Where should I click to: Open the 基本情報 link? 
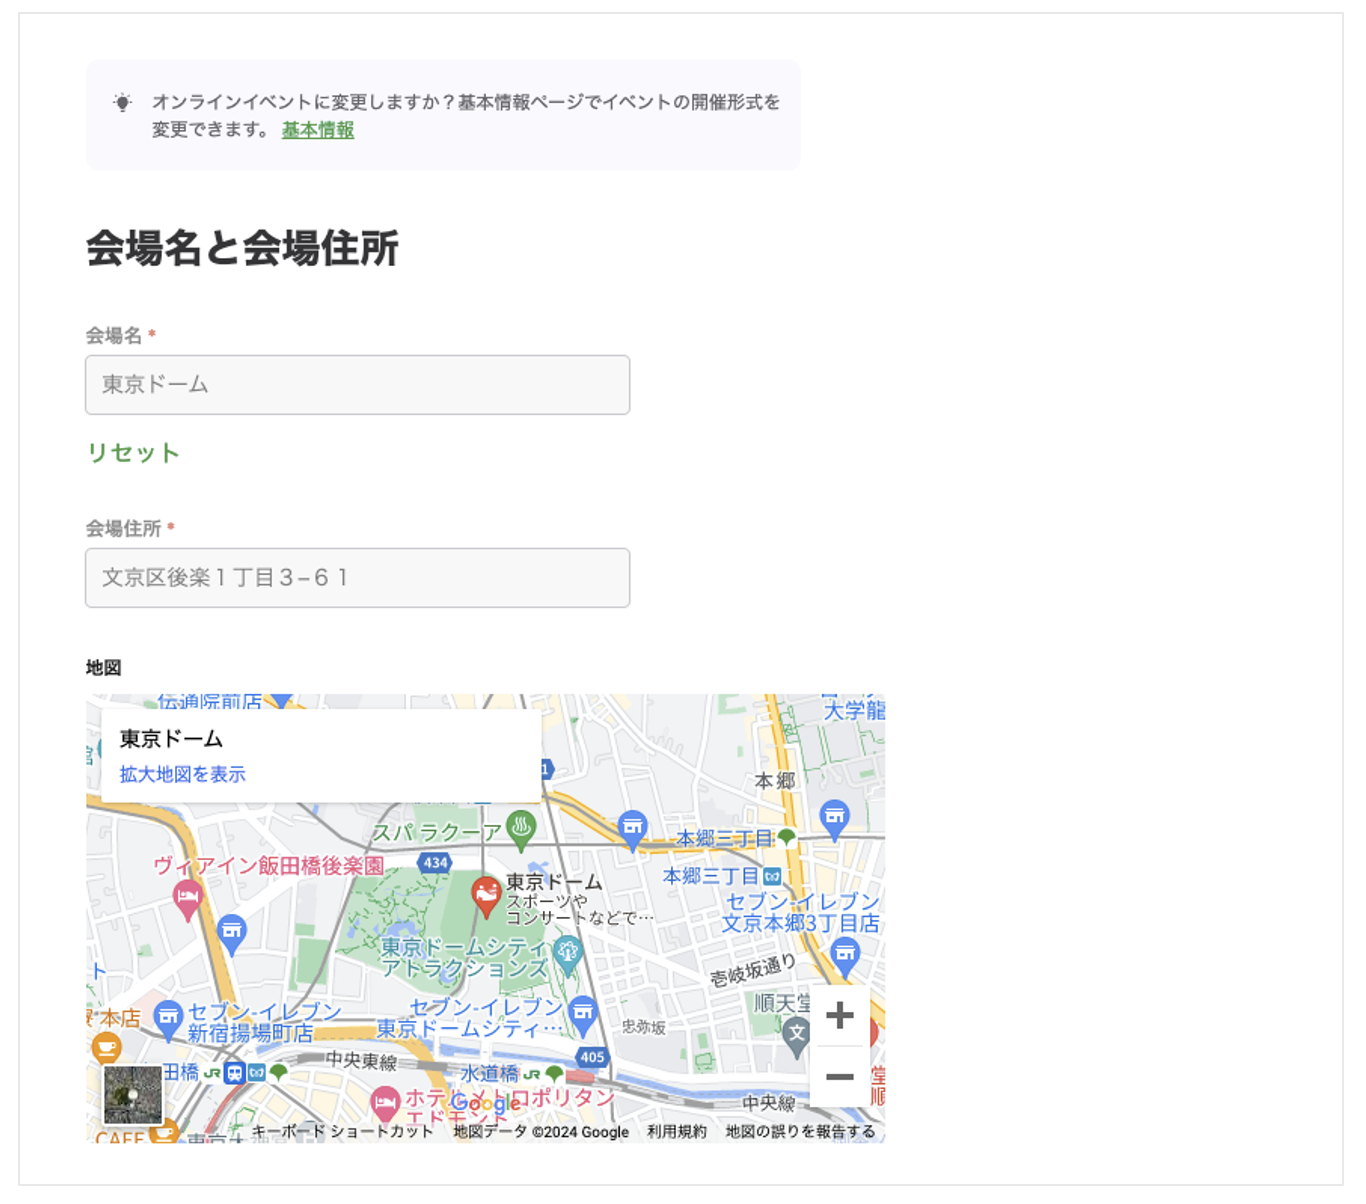coord(318,130)
